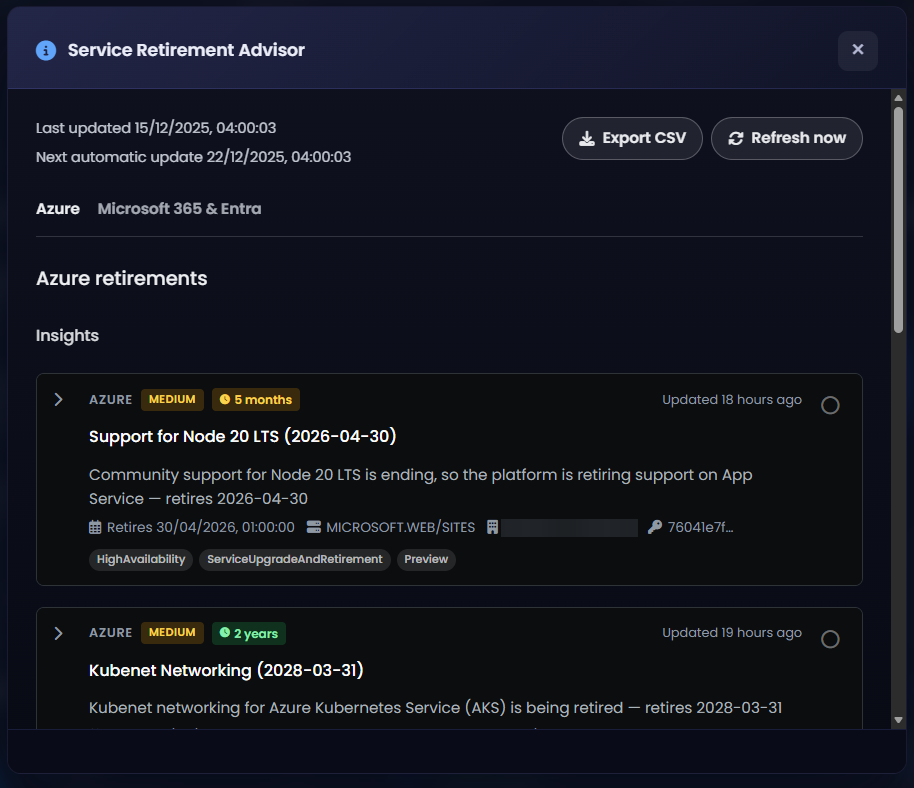Expand the Kubenet Networking card

pyautogui.click(x=58, y=633)
